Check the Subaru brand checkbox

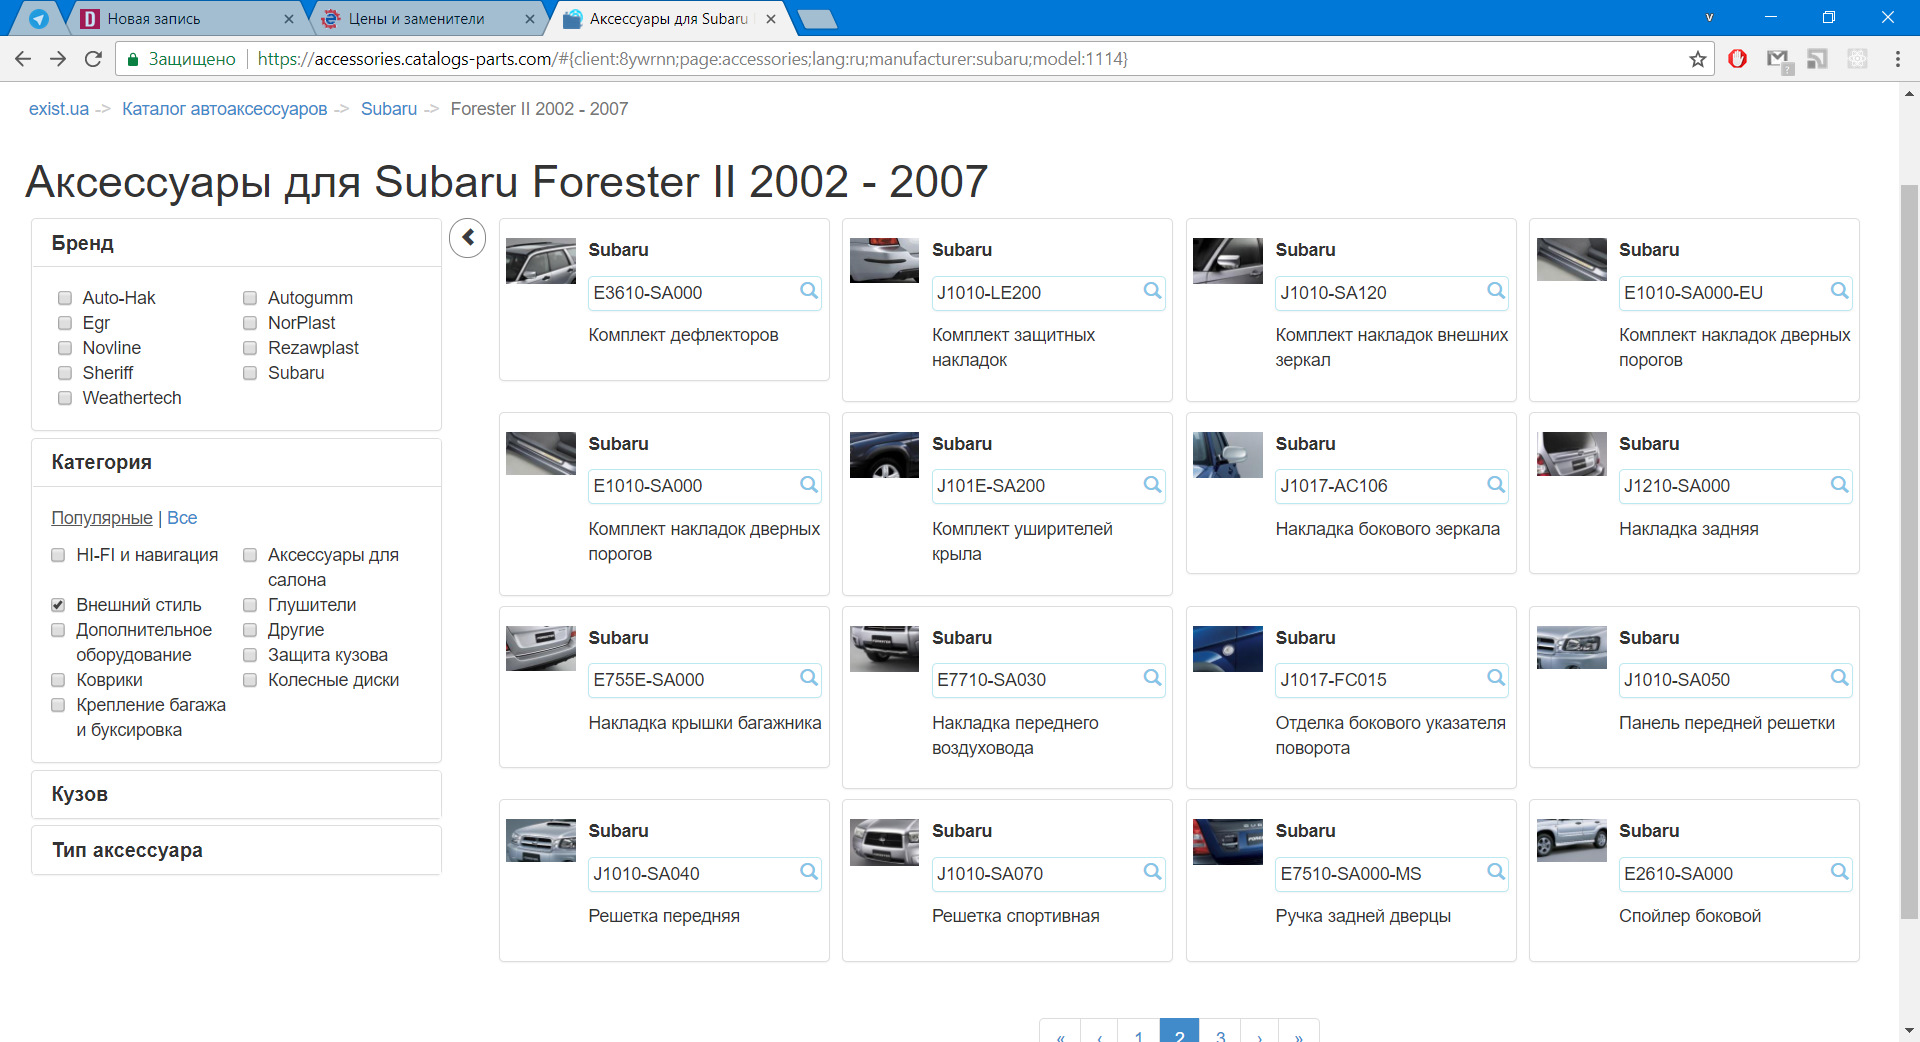pyautogui.click(x=249, y=373)
